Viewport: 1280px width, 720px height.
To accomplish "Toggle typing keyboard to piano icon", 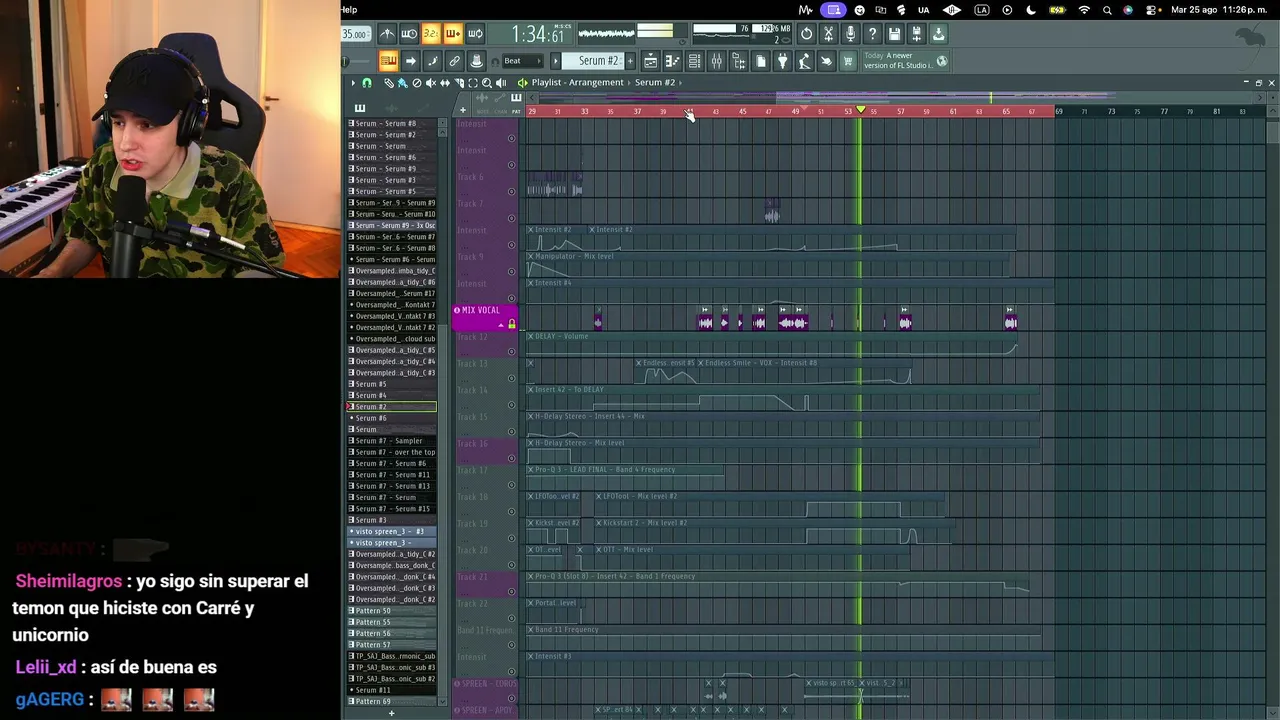I will pos(388,61).
